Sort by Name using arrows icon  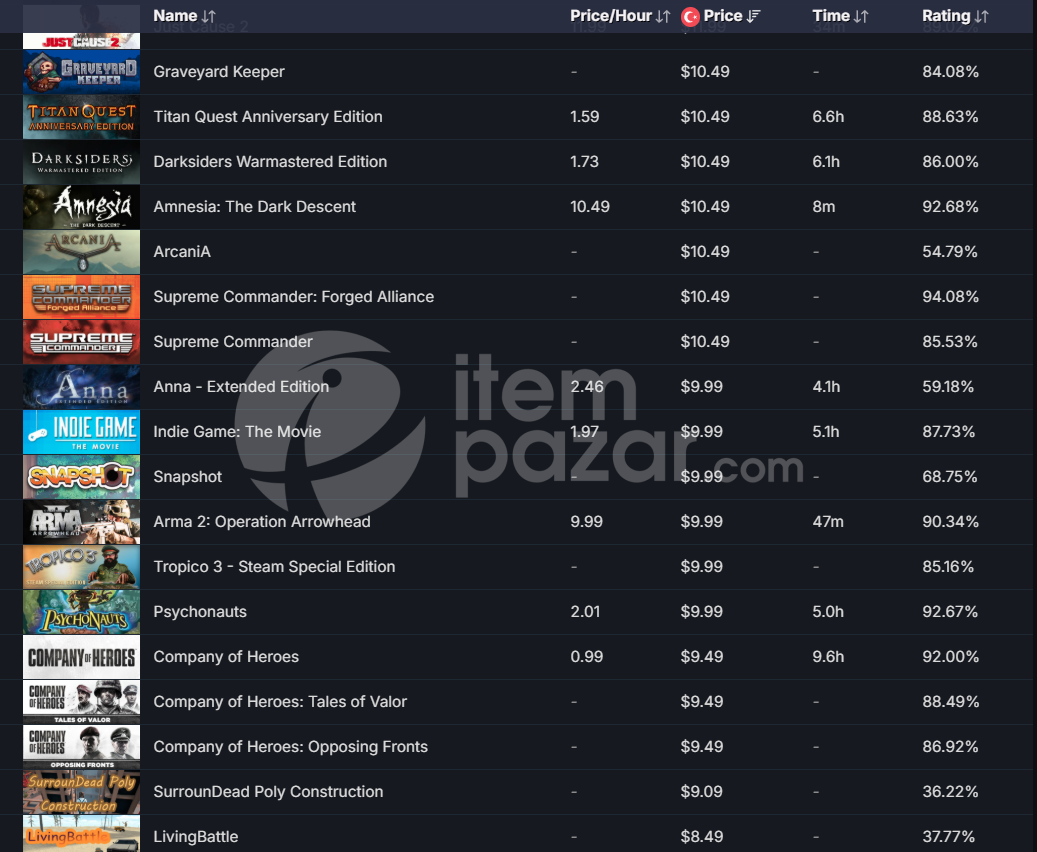209,17
